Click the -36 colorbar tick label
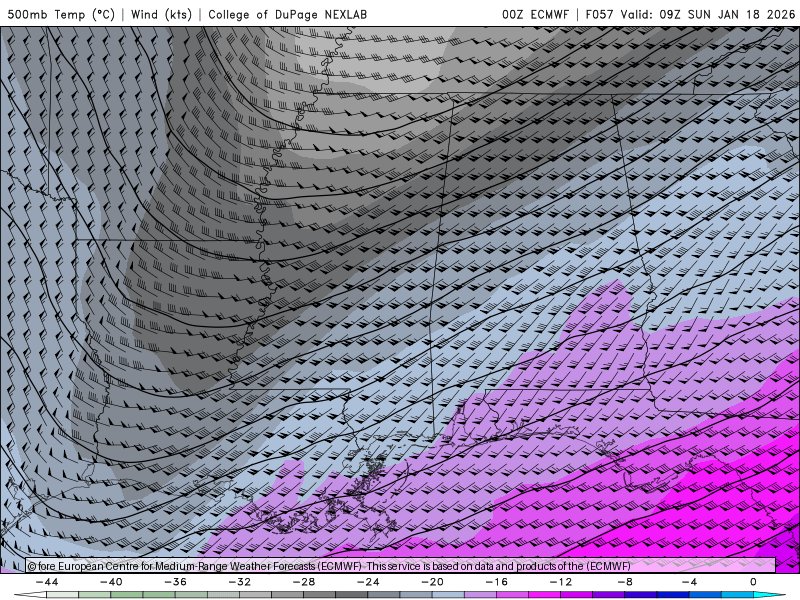This screenshot has width=800, height=600. tap(176, 582)
